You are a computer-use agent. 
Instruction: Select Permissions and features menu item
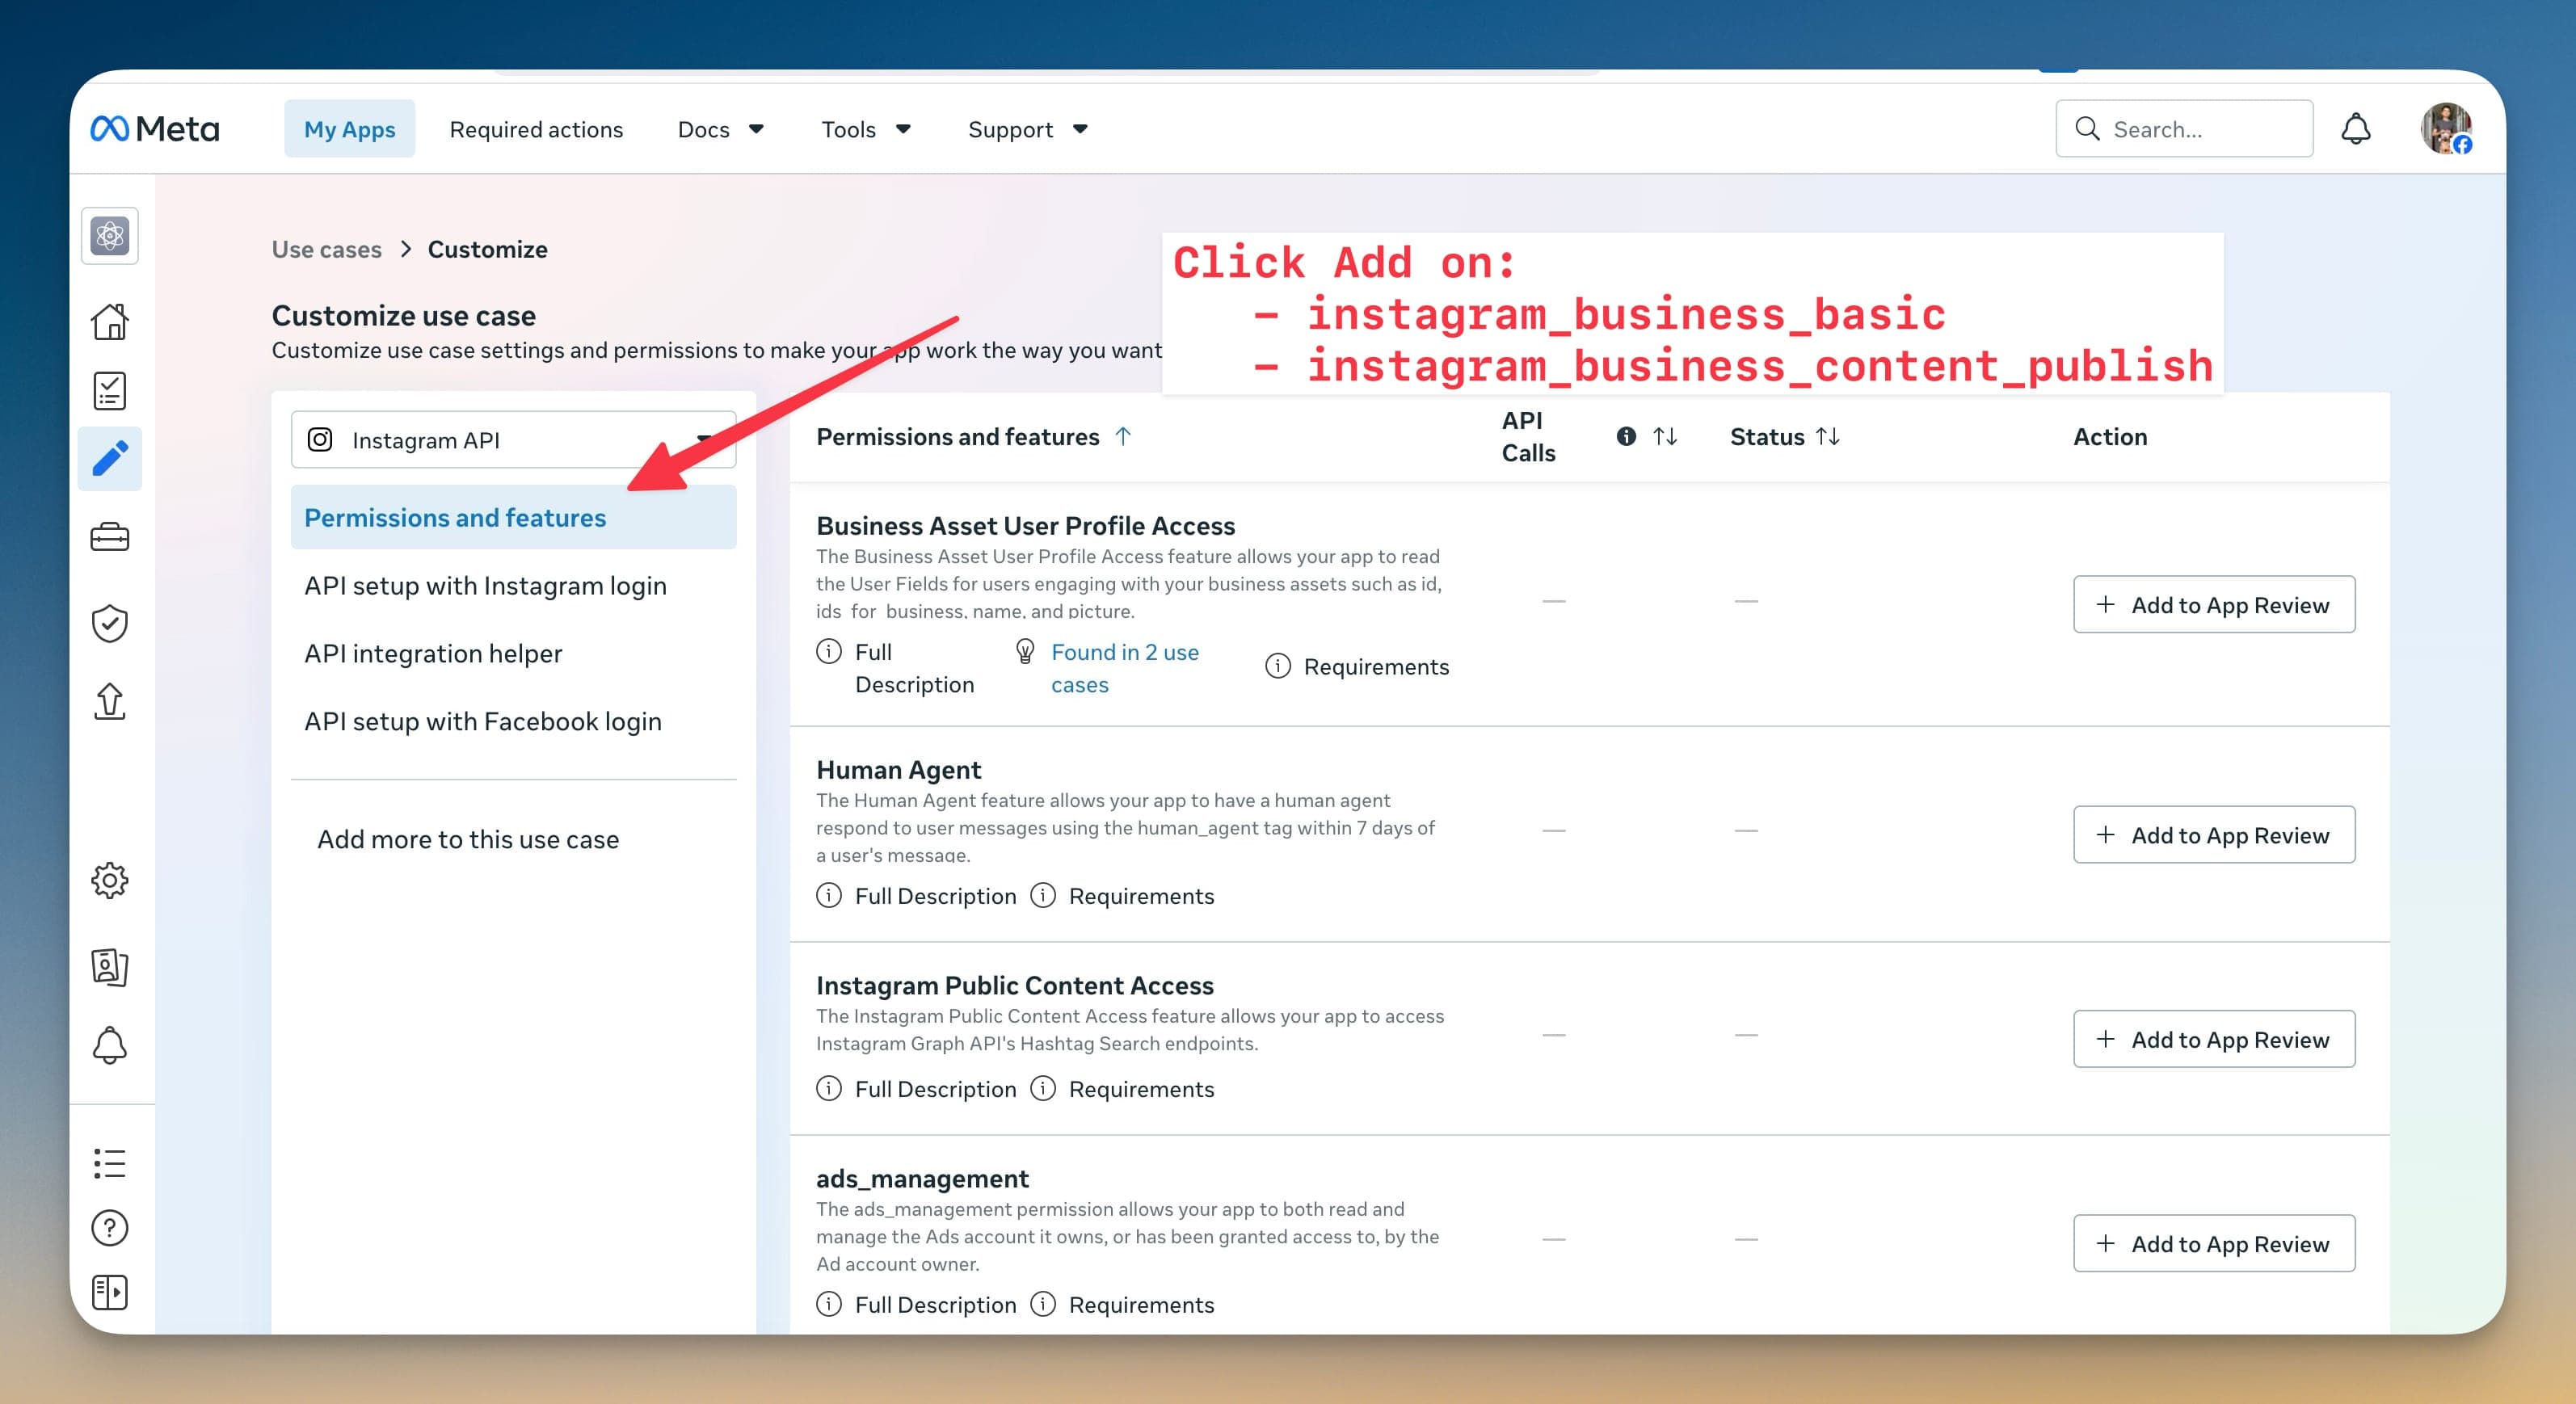(x=514, y=517)
